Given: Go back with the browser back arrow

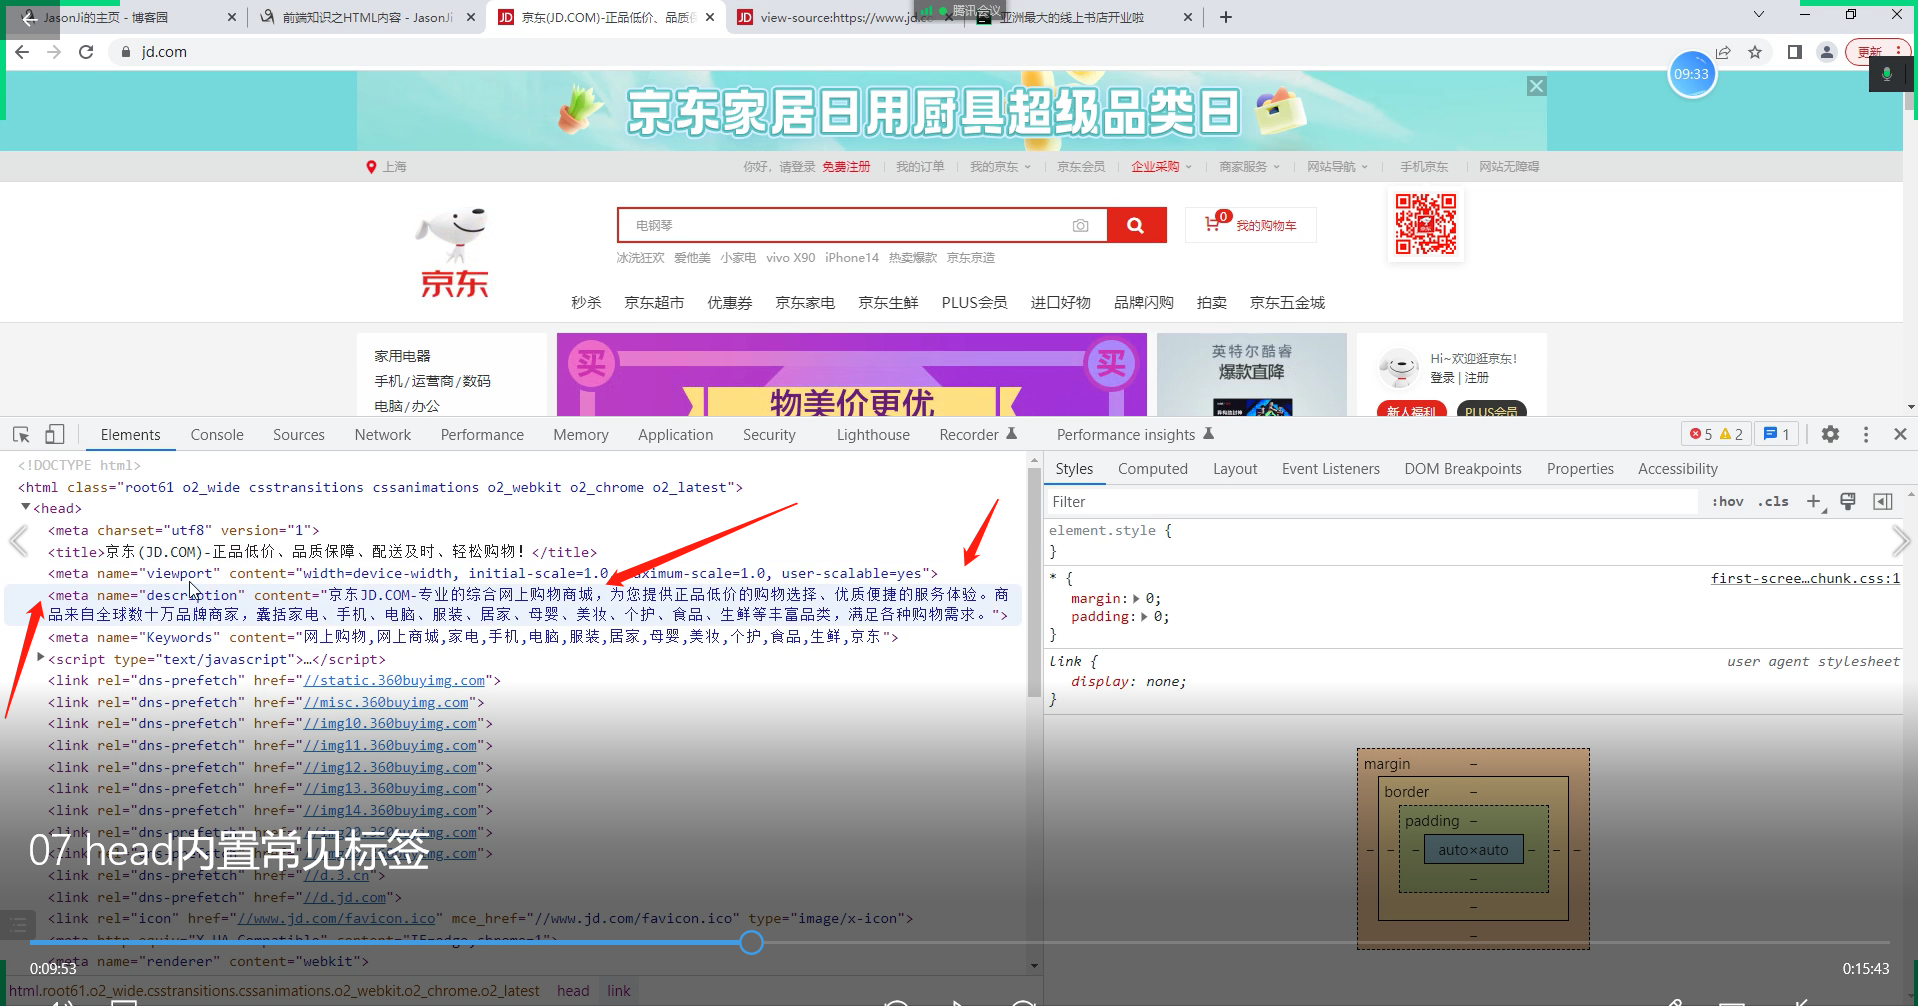Looking at the screenshot, I should 22,52.
